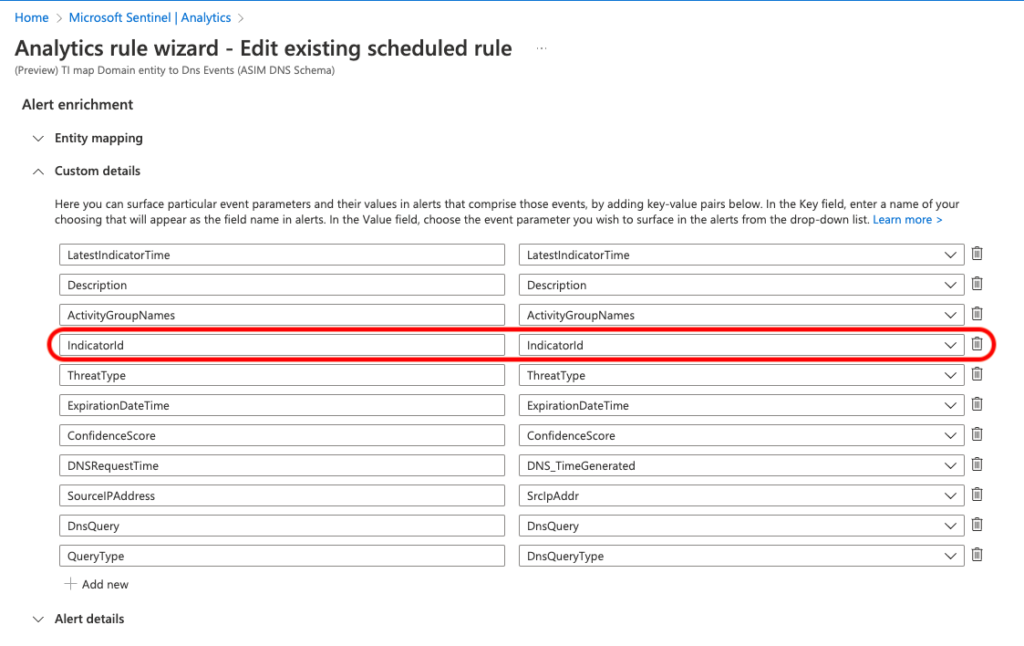Viewport: 1024px width, 646px height.
Task: Open the DnsQuery value dropdown
Action: click(741, 525)
